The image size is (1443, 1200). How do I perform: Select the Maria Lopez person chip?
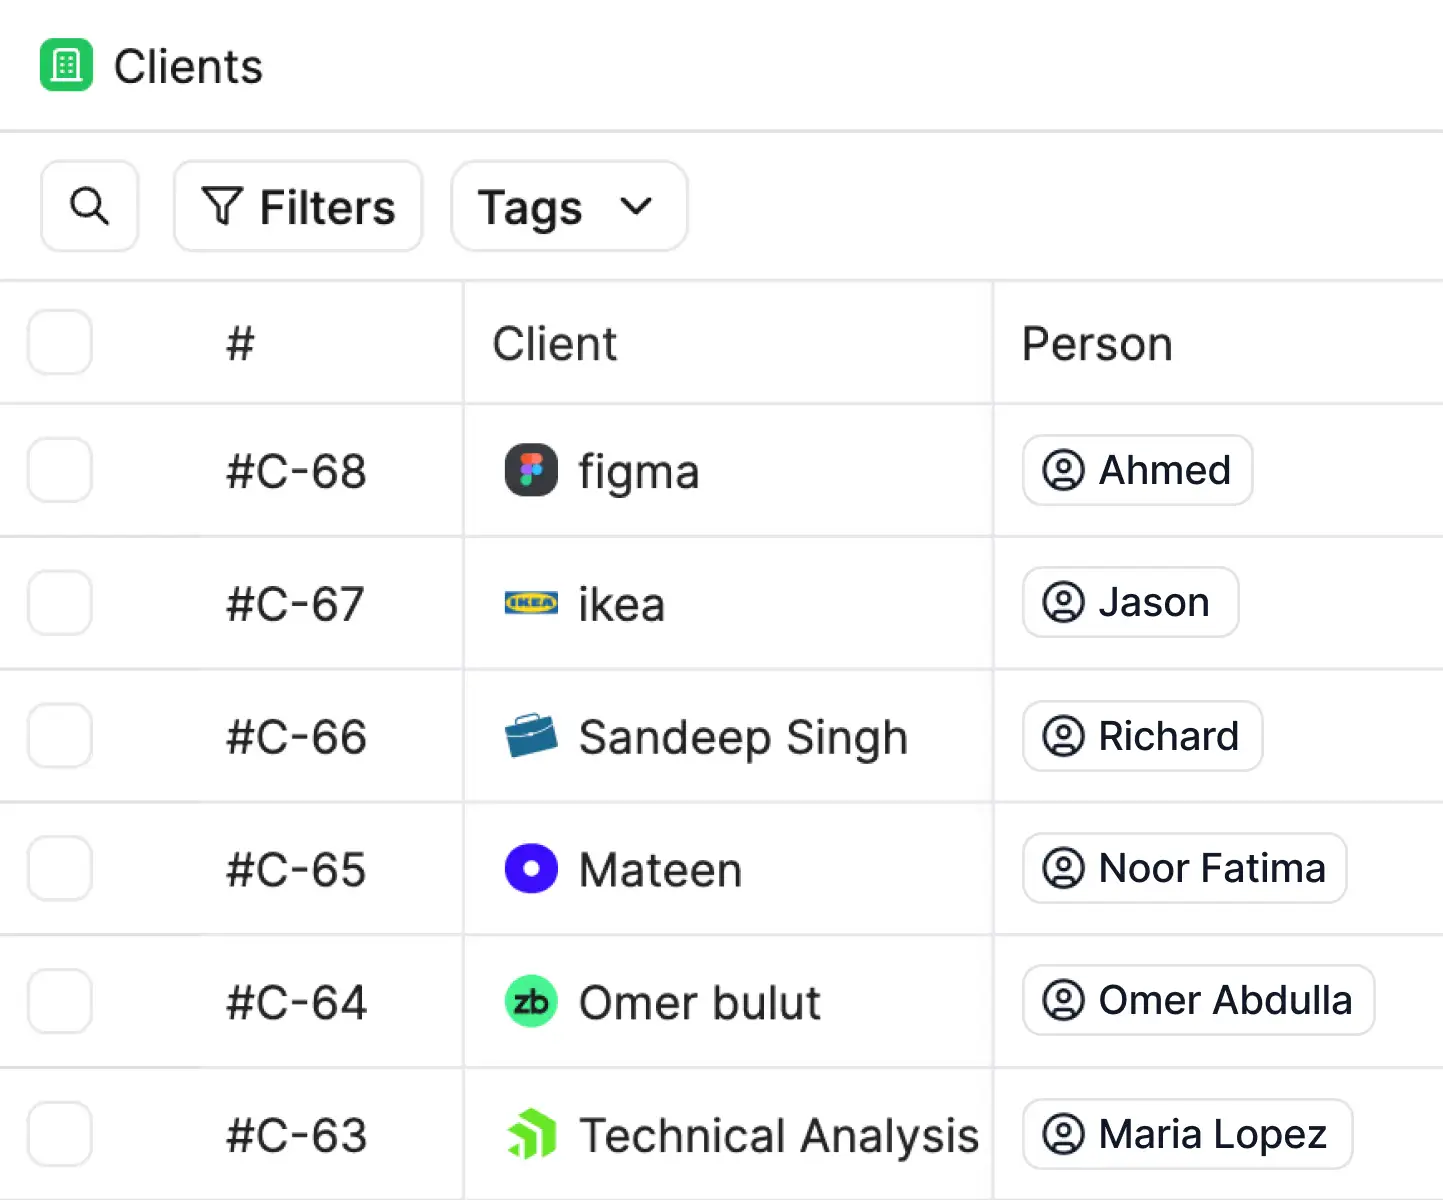tap(1187, 1134)
